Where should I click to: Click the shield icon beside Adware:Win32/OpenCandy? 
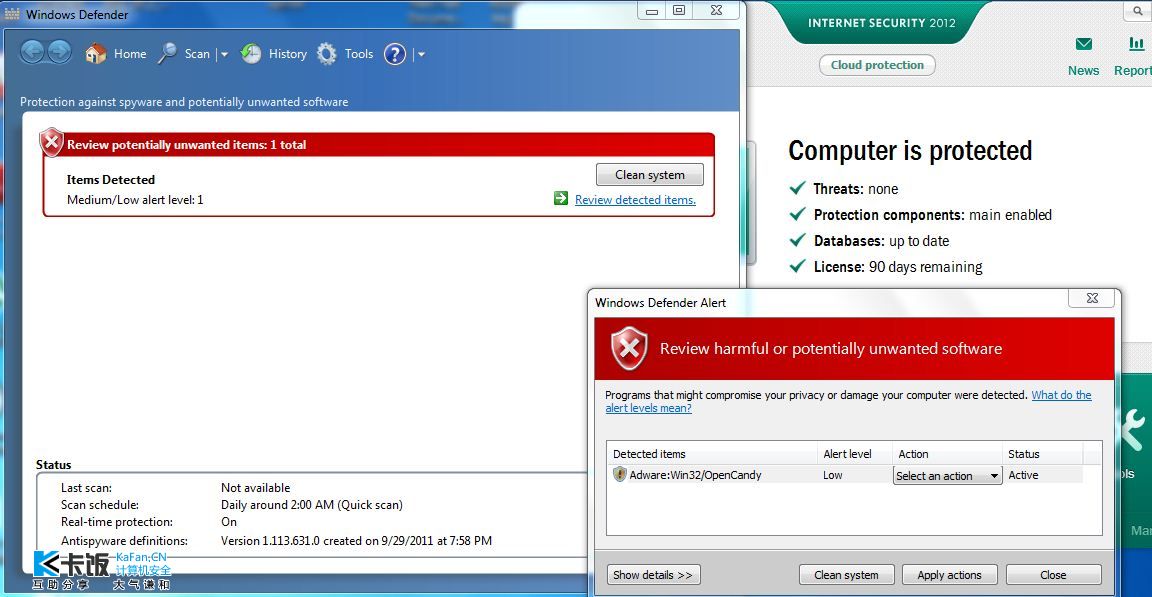pyautogui.click(x=619, y=474)
